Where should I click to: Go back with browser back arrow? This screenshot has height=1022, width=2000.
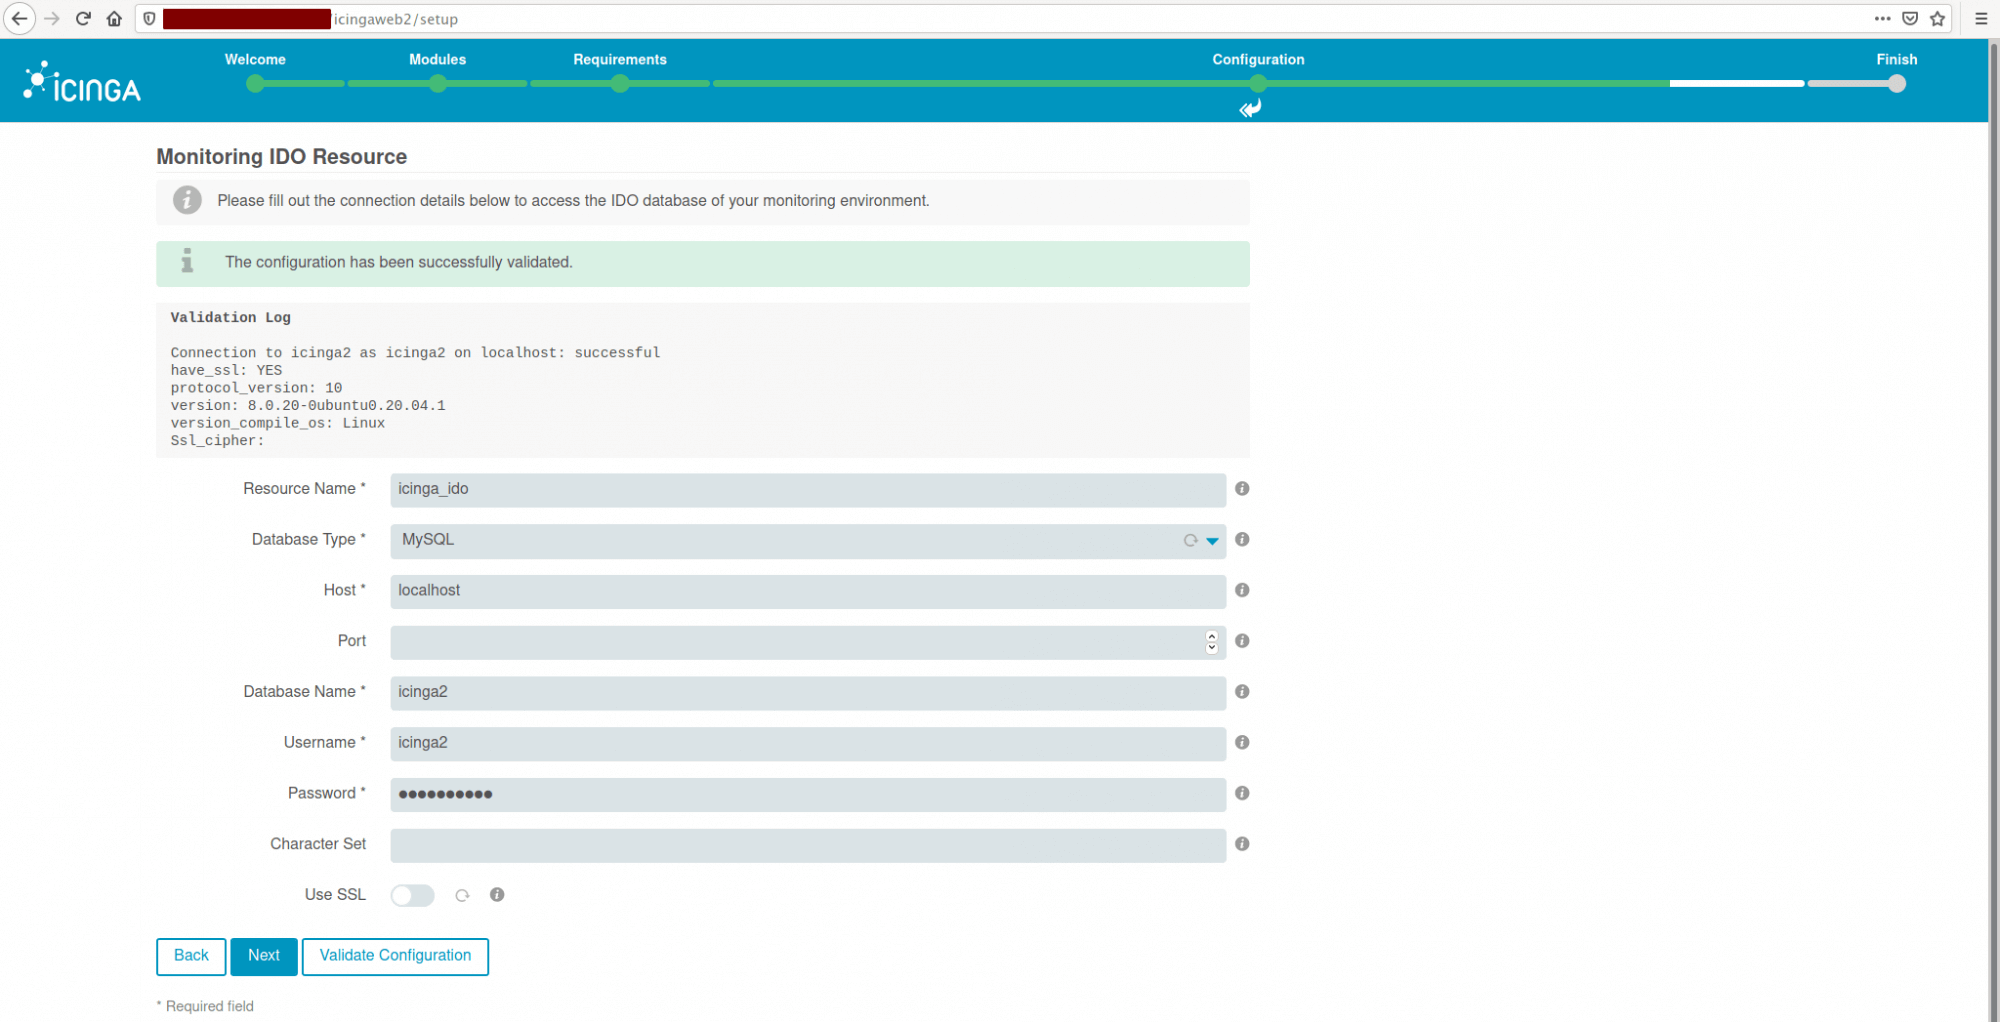pyautogui.click(x=19, y=19)
